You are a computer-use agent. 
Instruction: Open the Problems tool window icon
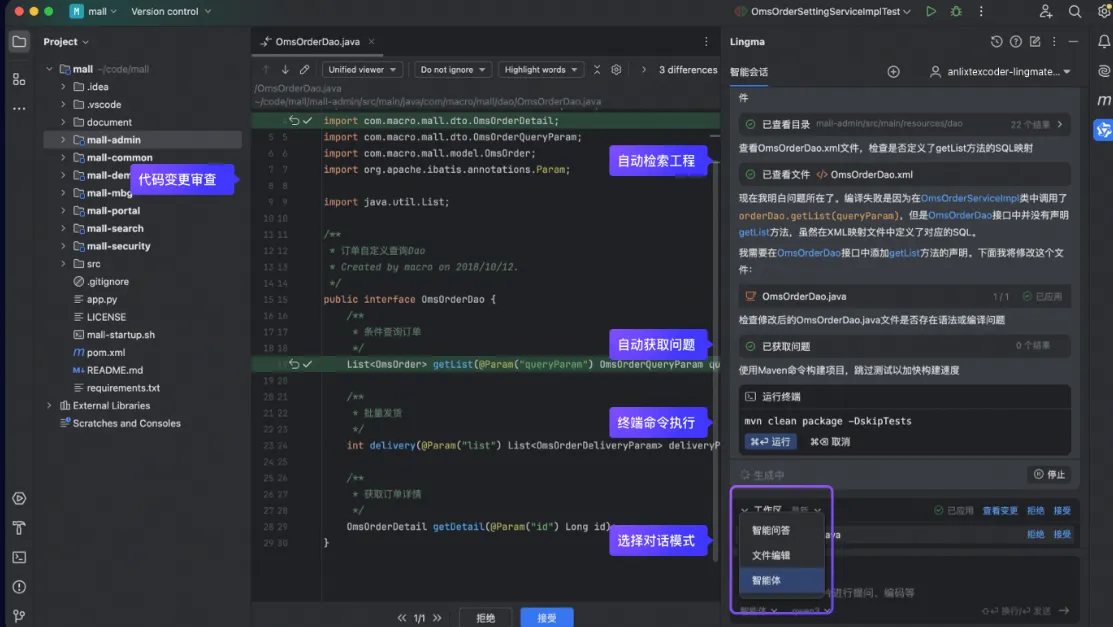(x=19, y=587)
